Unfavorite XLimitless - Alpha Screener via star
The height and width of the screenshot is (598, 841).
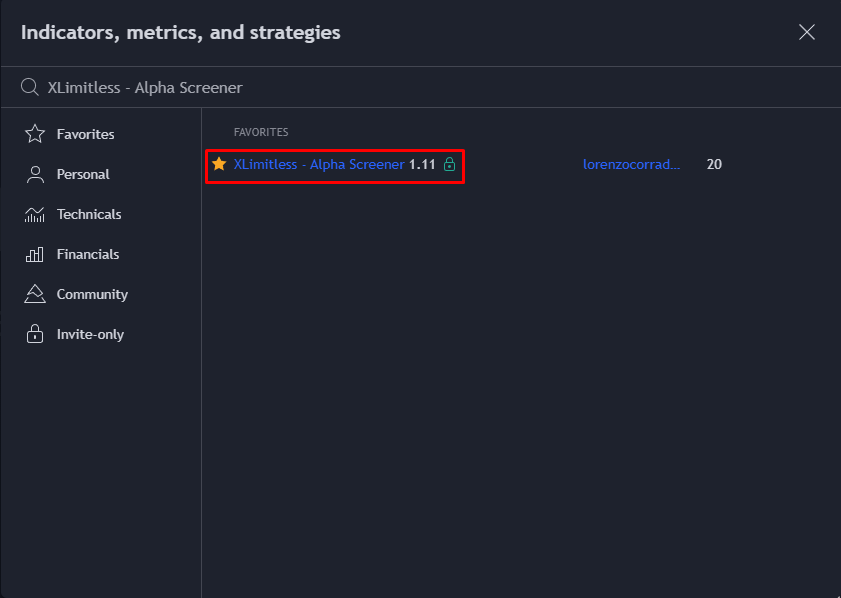click(219, 164)
